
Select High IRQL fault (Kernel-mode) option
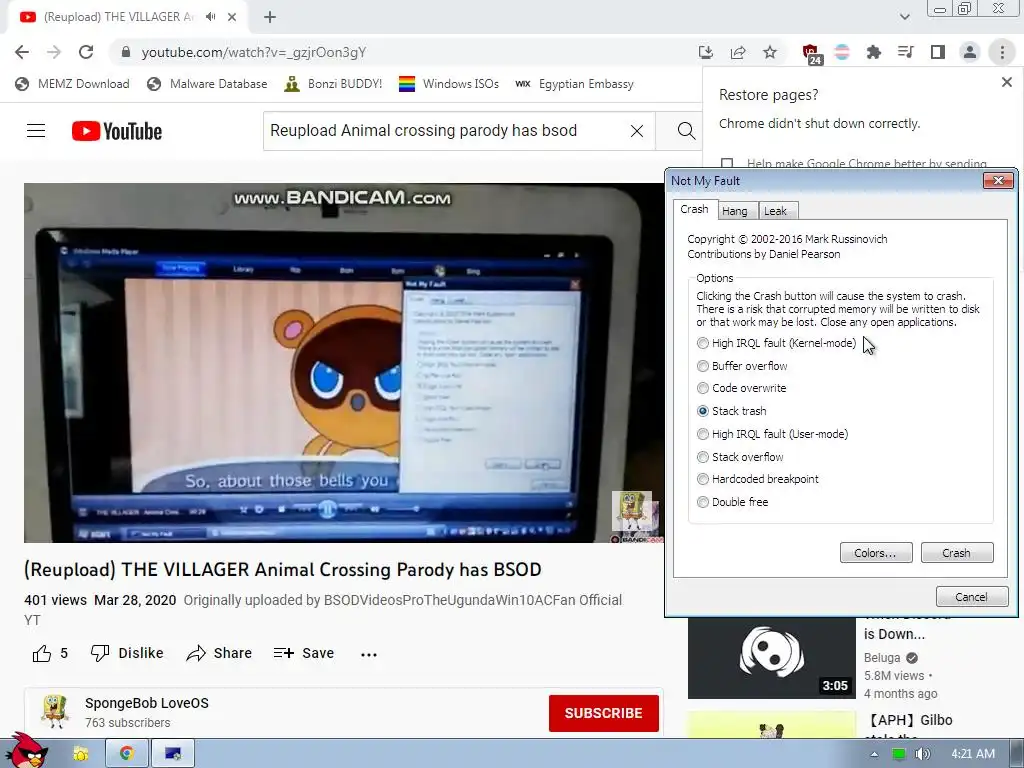777,343
